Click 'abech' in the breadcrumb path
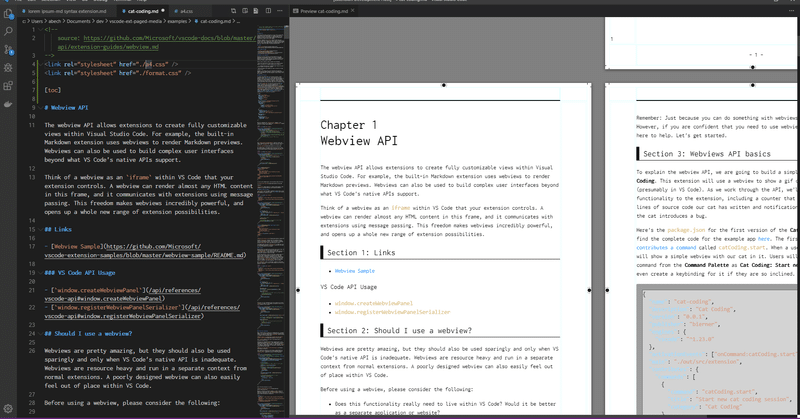The image size is (800, 419). point(55,21)
